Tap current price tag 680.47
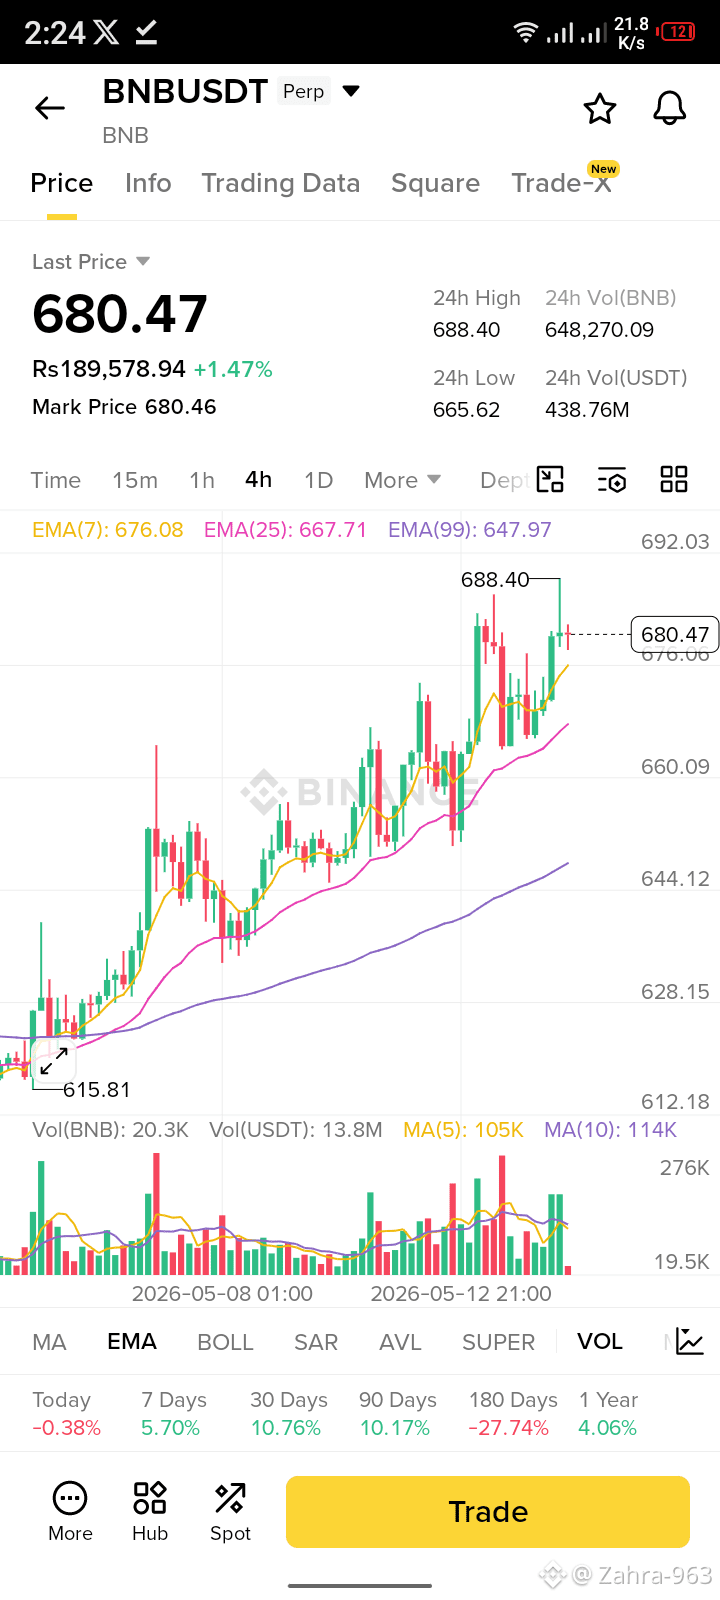The width and height of the screenshot is (720, 1600). (x=675, y=634)
